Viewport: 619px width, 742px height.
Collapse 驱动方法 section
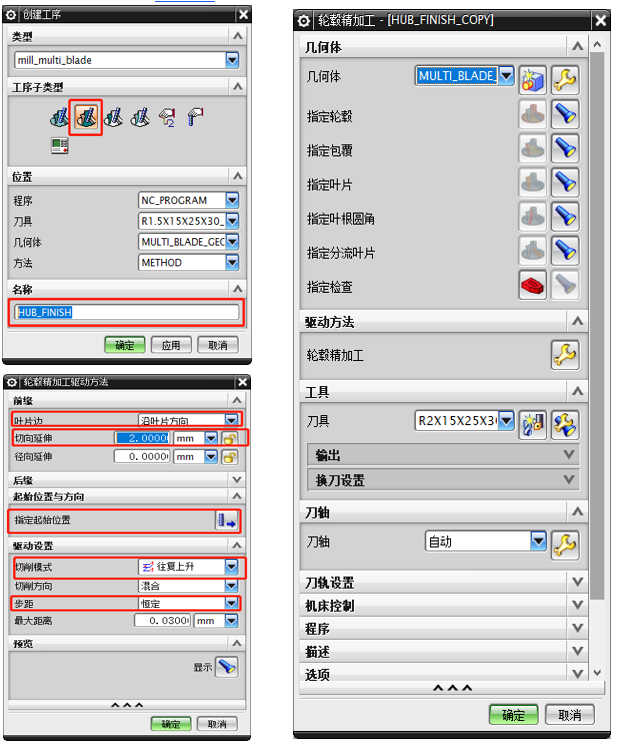(577, 322)
